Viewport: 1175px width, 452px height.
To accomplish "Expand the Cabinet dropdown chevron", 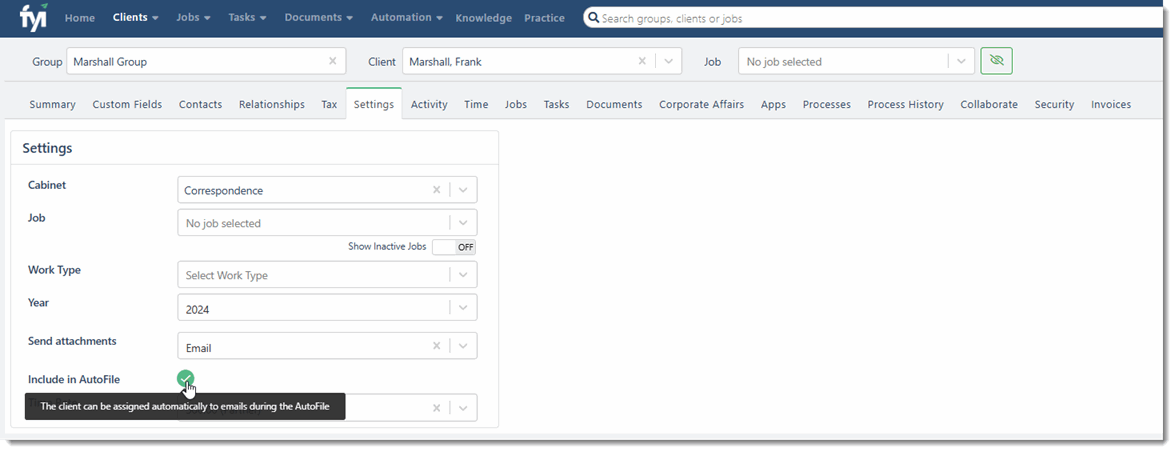I will [x=463, y=190].
